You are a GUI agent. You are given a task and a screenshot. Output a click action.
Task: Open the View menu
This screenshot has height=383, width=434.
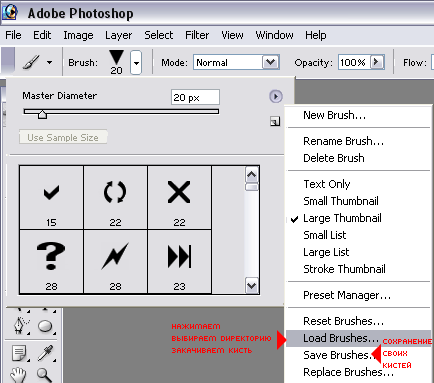click(x=232, y=35)
